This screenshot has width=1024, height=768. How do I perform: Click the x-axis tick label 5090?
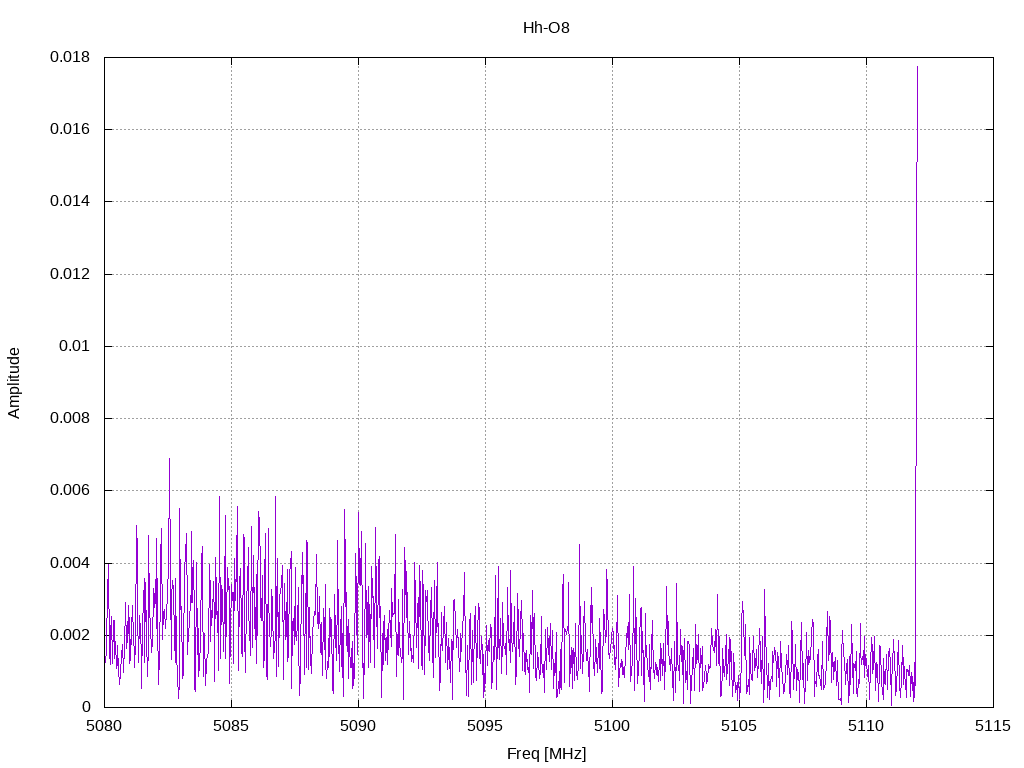coord(359,726)
